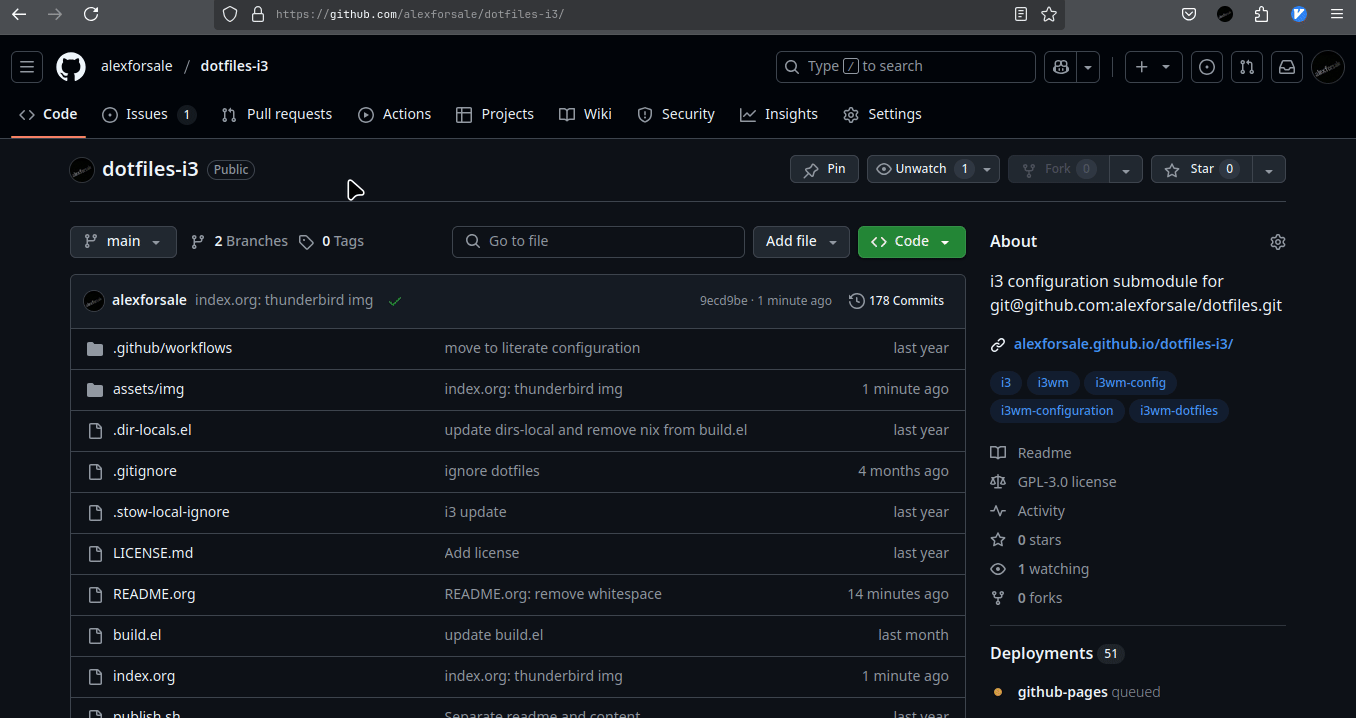Viewport: 1356px width, 718px height.
Task: Switch to the Issues tab
Action: click(148, 114)
